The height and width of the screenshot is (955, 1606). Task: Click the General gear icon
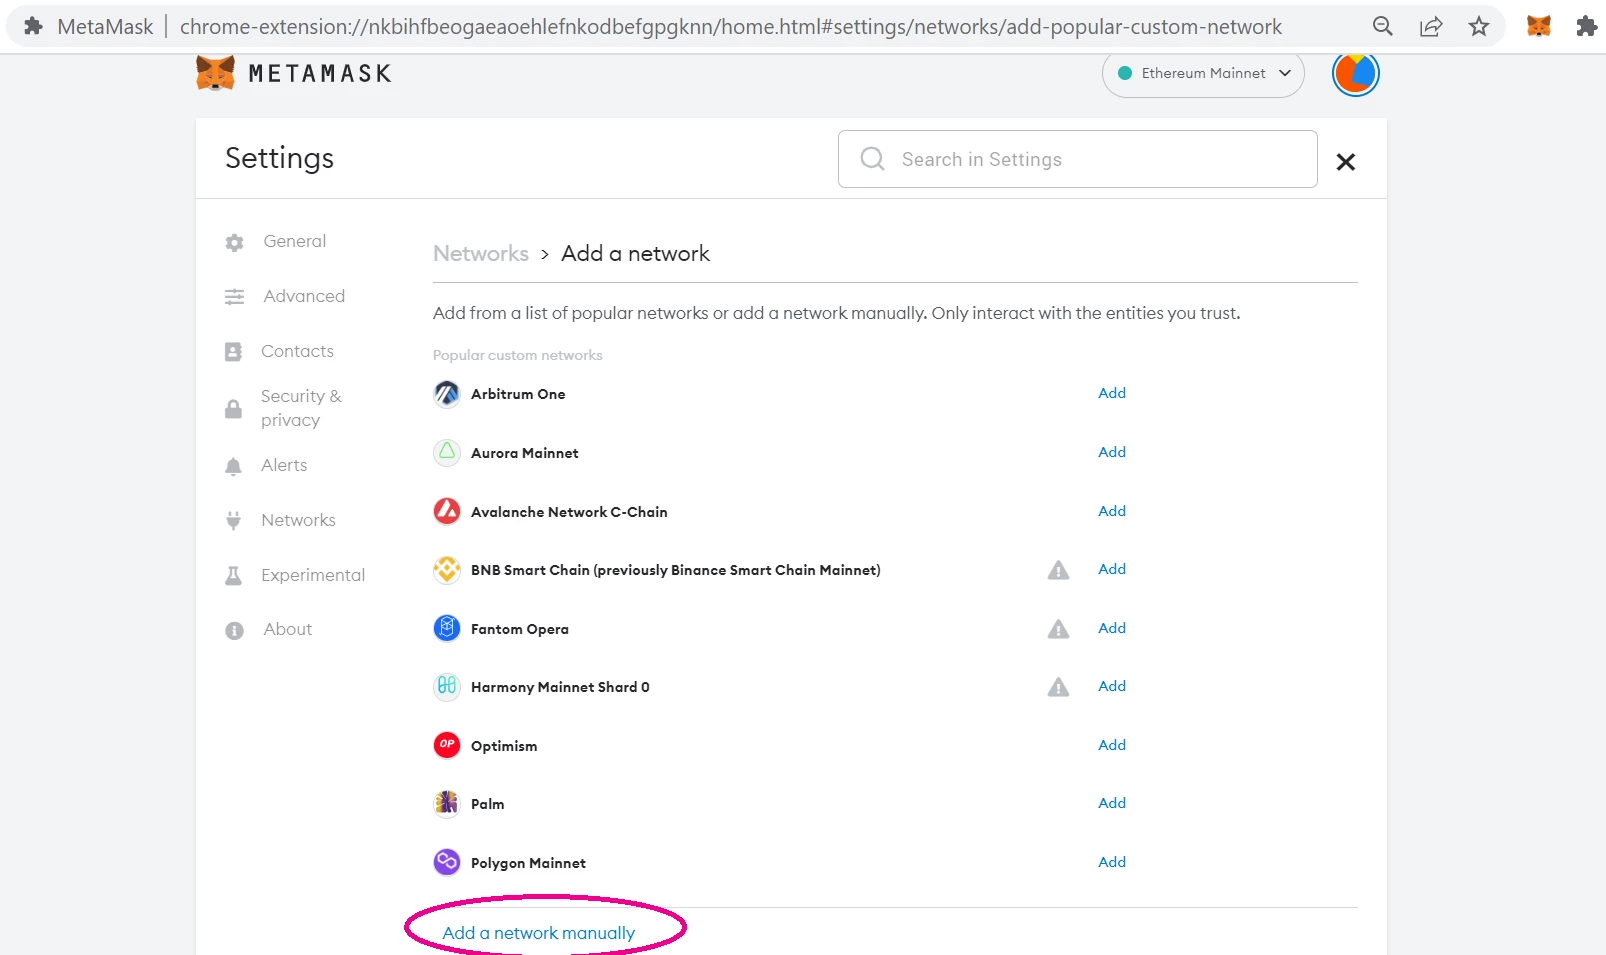click(234, 242)
